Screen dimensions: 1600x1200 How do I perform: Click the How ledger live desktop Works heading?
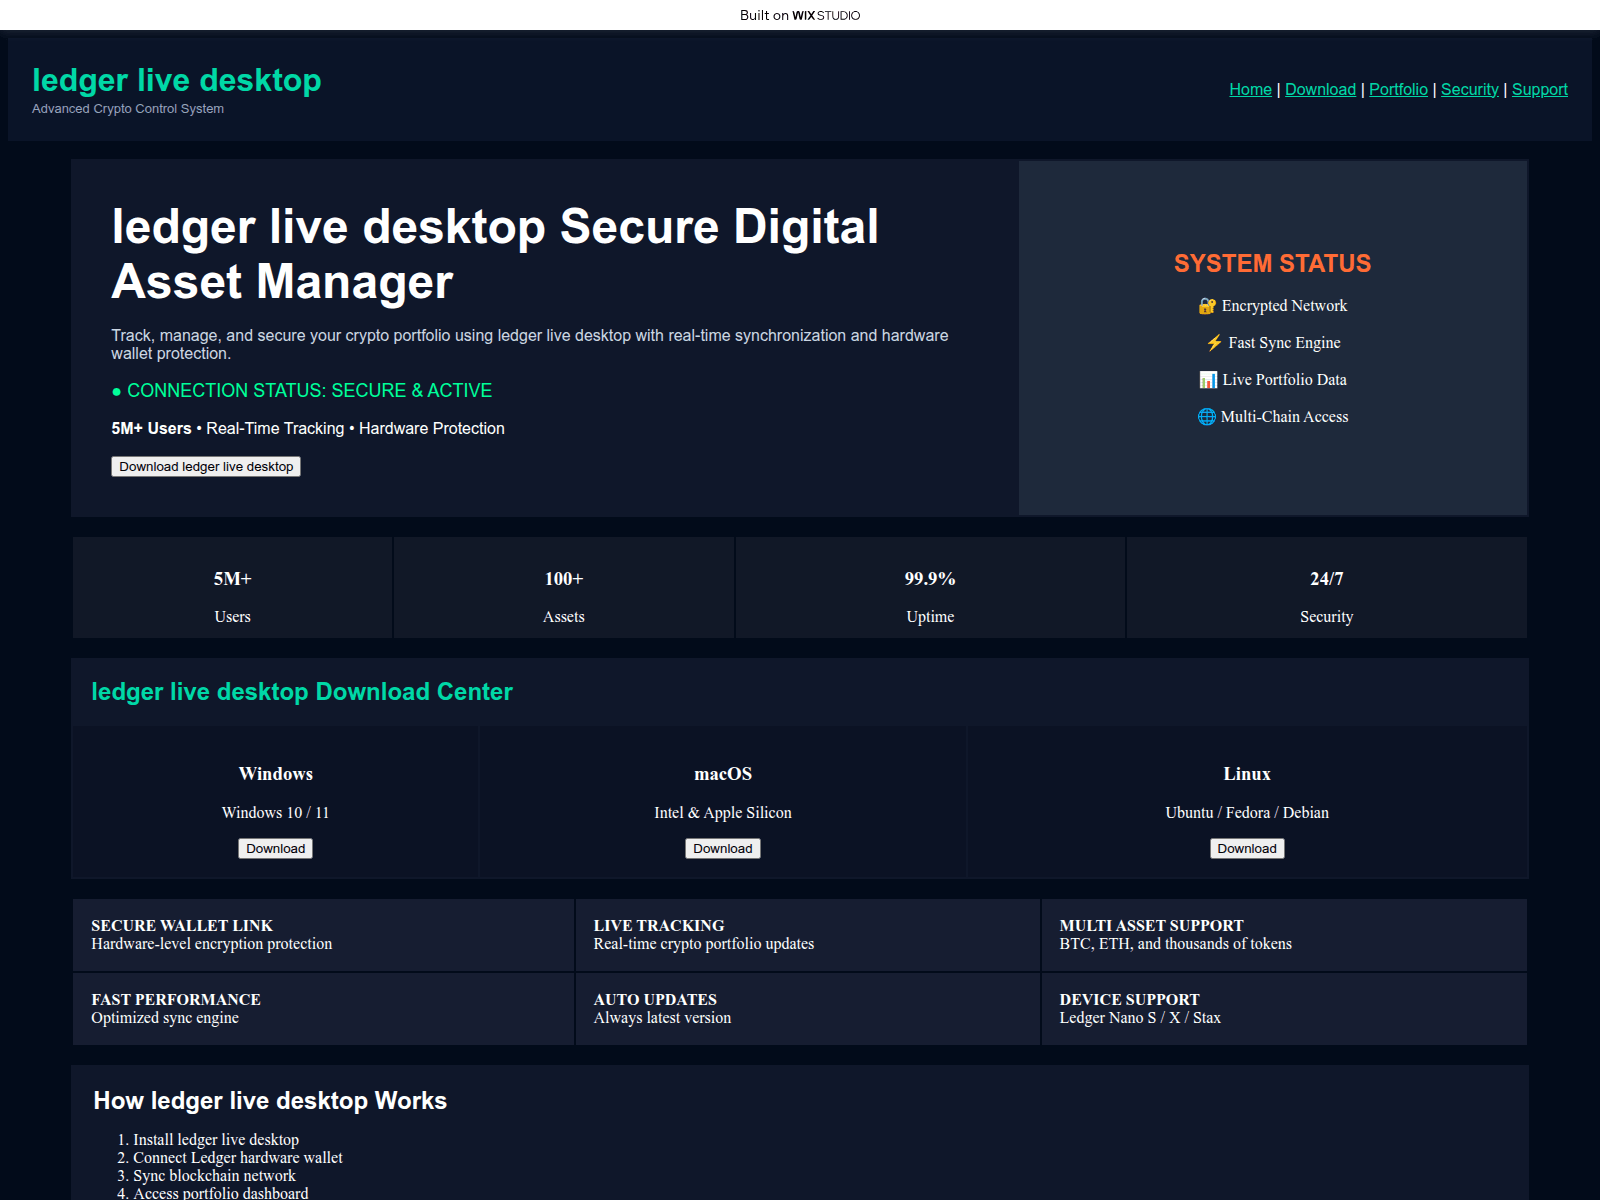[x=270, y=1101]
